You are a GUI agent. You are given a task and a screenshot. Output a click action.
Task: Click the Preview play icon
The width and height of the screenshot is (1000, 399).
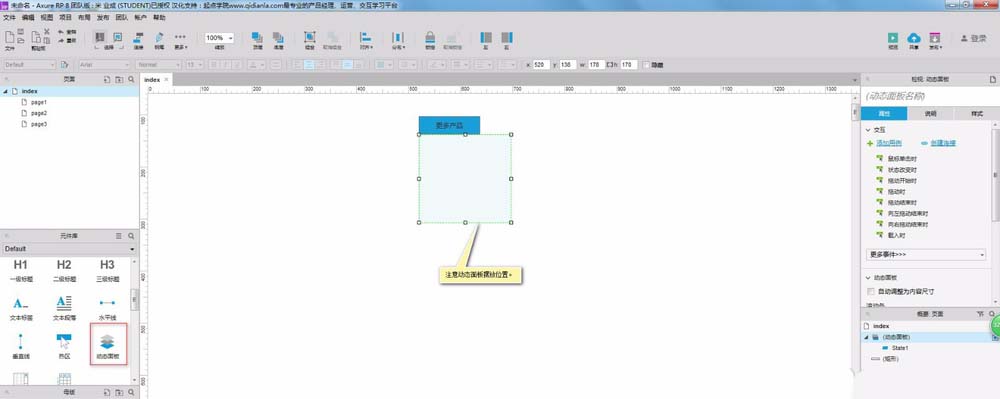pos(893,38)
